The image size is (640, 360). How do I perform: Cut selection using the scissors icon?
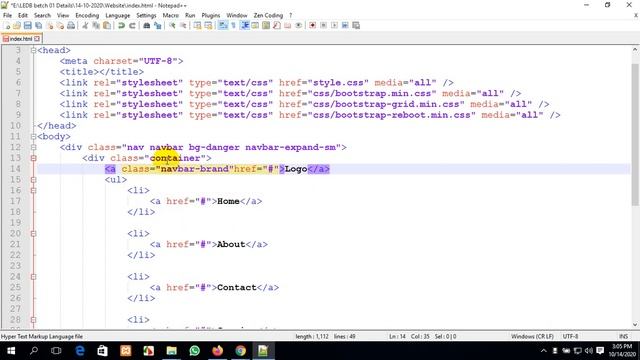pos(85,26)
